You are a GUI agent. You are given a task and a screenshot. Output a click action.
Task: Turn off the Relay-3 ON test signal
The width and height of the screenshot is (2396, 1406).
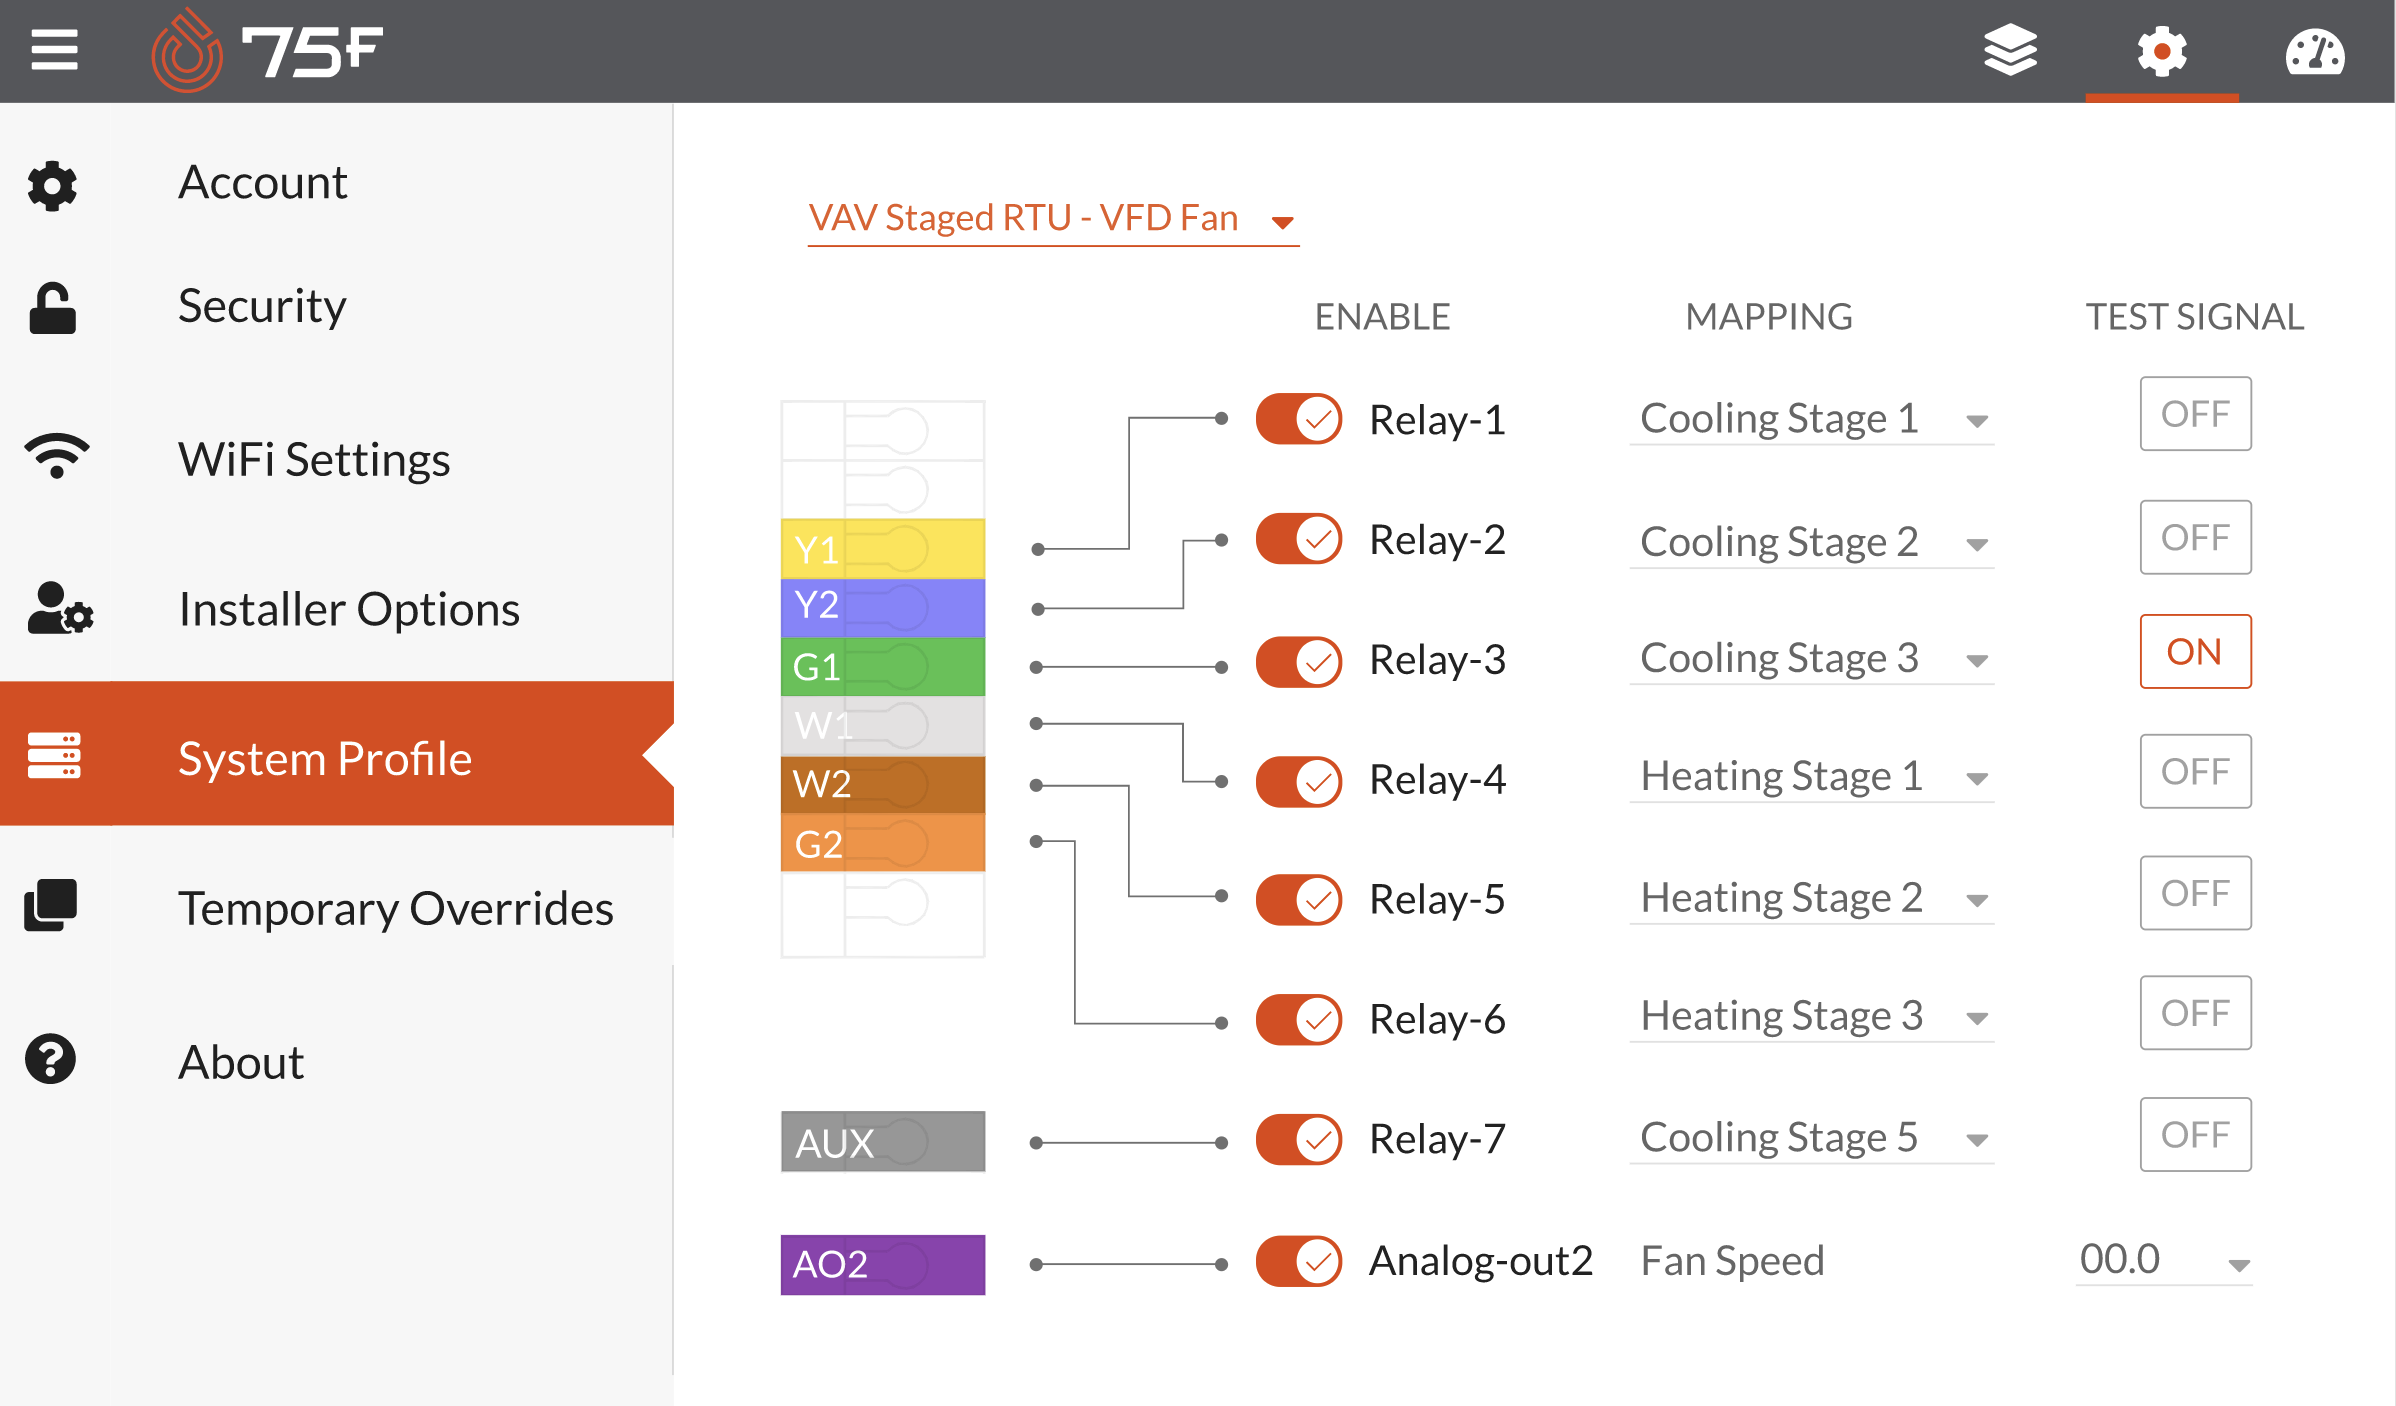pyautogui.click(x=2194, y=652)
